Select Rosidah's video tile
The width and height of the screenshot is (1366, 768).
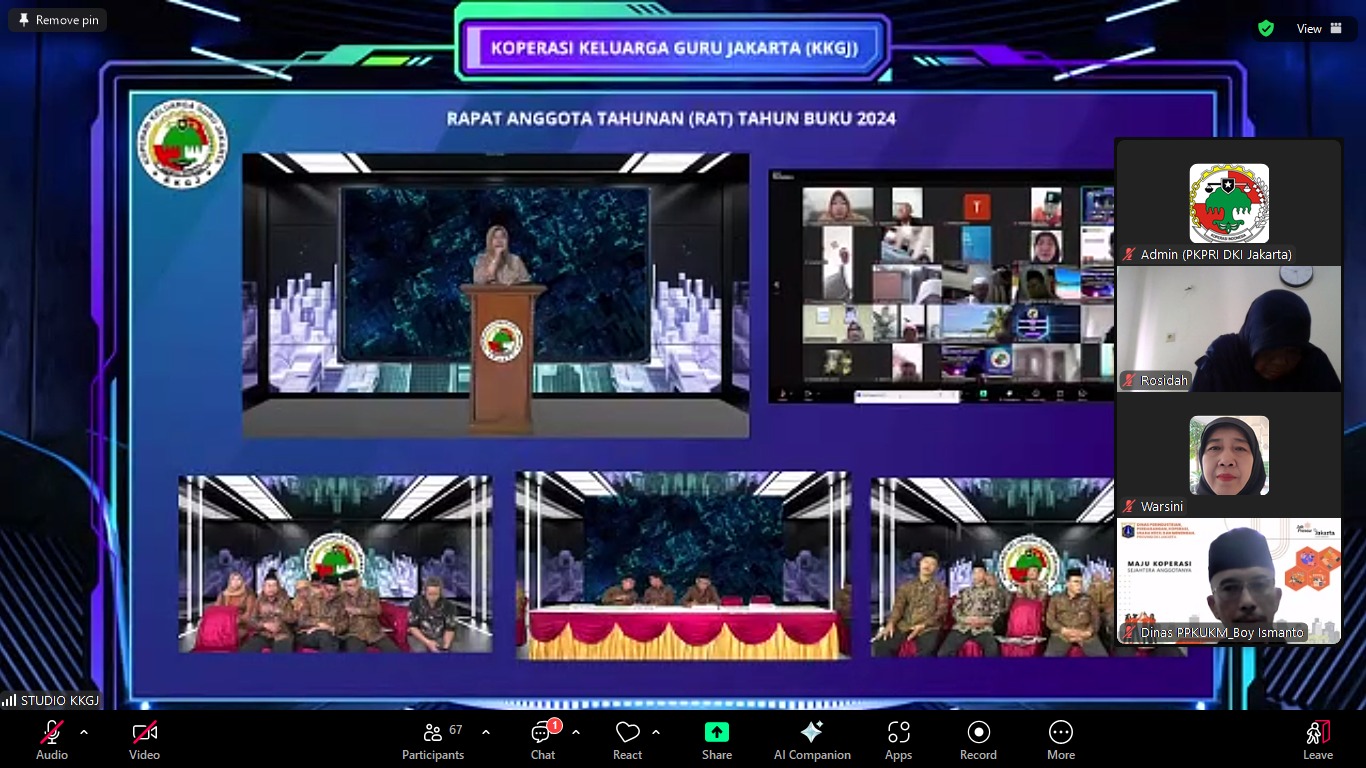pyautogui.click(x=1229, y=328)
